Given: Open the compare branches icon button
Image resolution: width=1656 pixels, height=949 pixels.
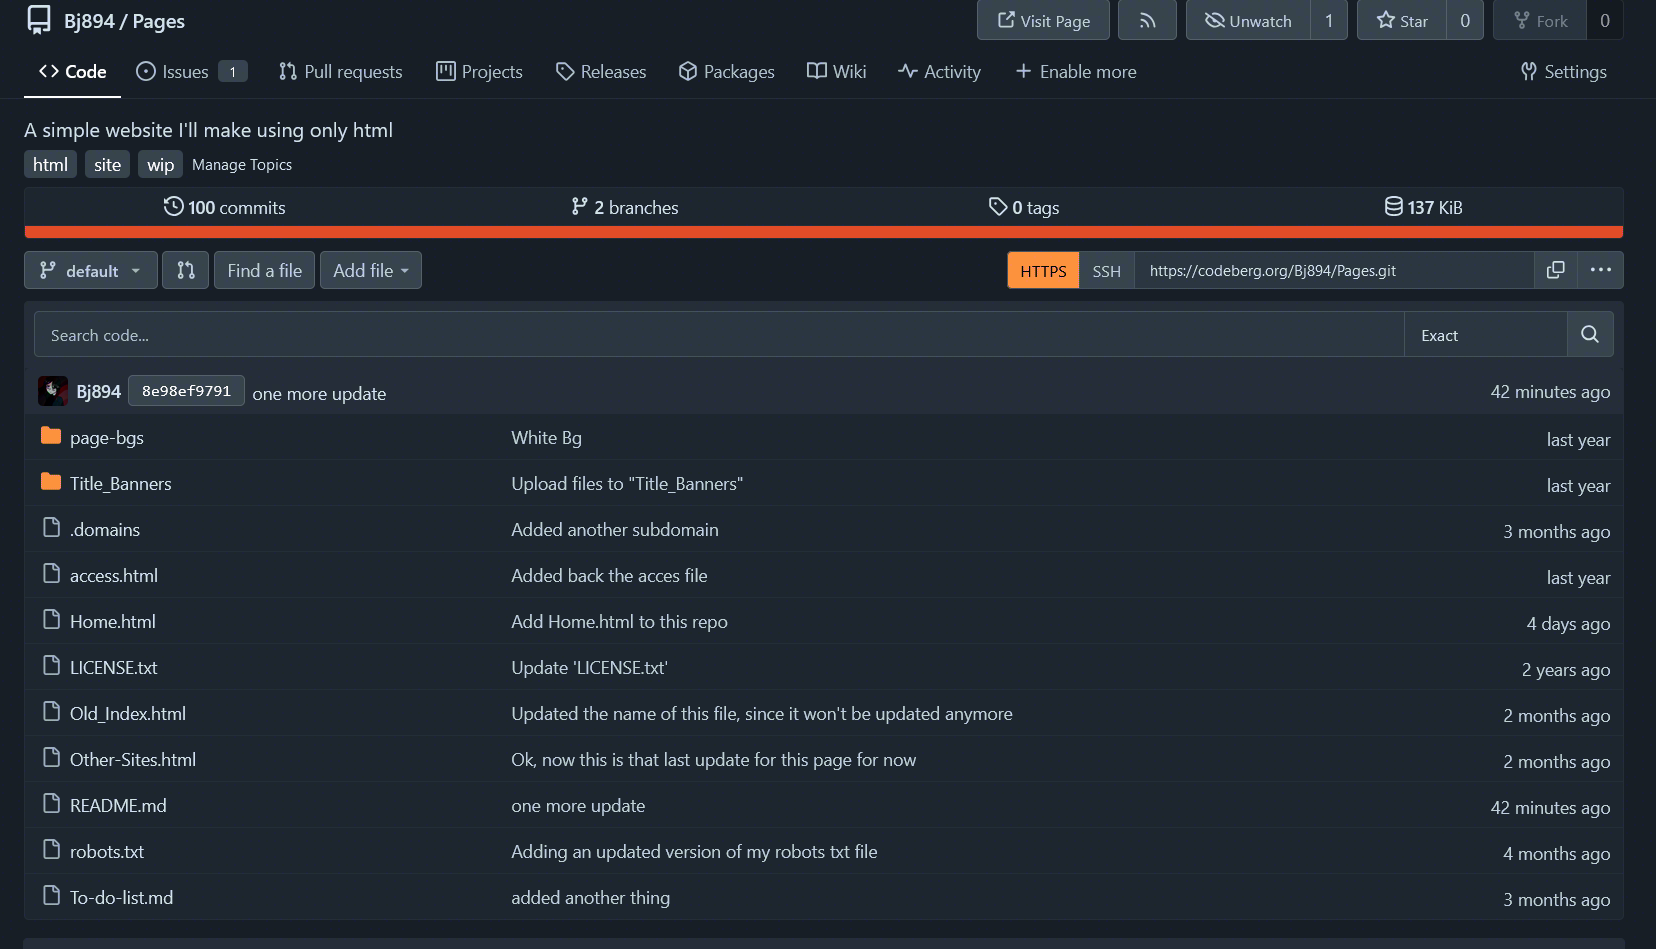Looking at the screenshot, I should coord(186,270).
